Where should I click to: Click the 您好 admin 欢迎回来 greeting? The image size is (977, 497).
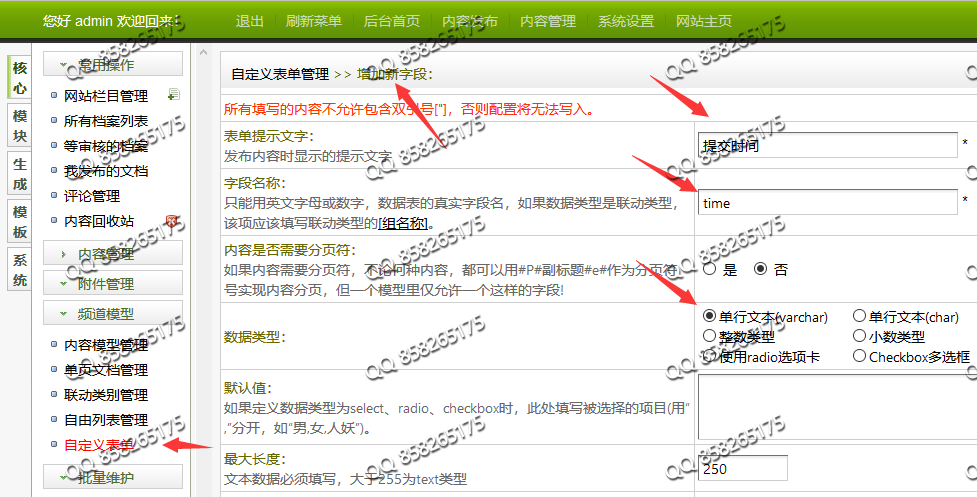click(x=111, y=21)
